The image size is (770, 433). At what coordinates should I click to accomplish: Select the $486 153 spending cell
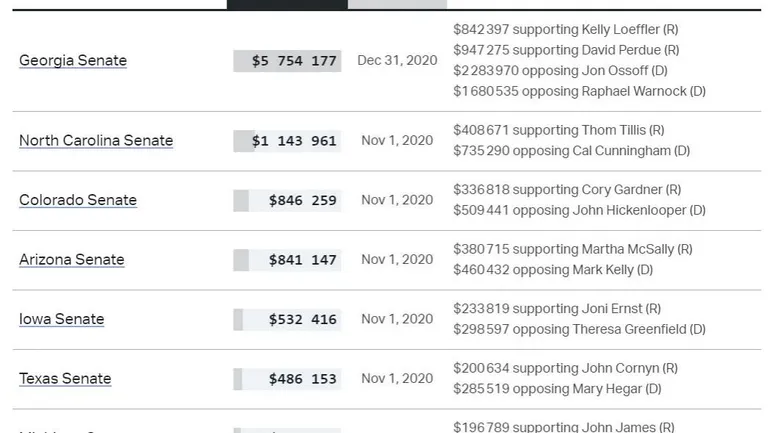click(x=288, y=379)
